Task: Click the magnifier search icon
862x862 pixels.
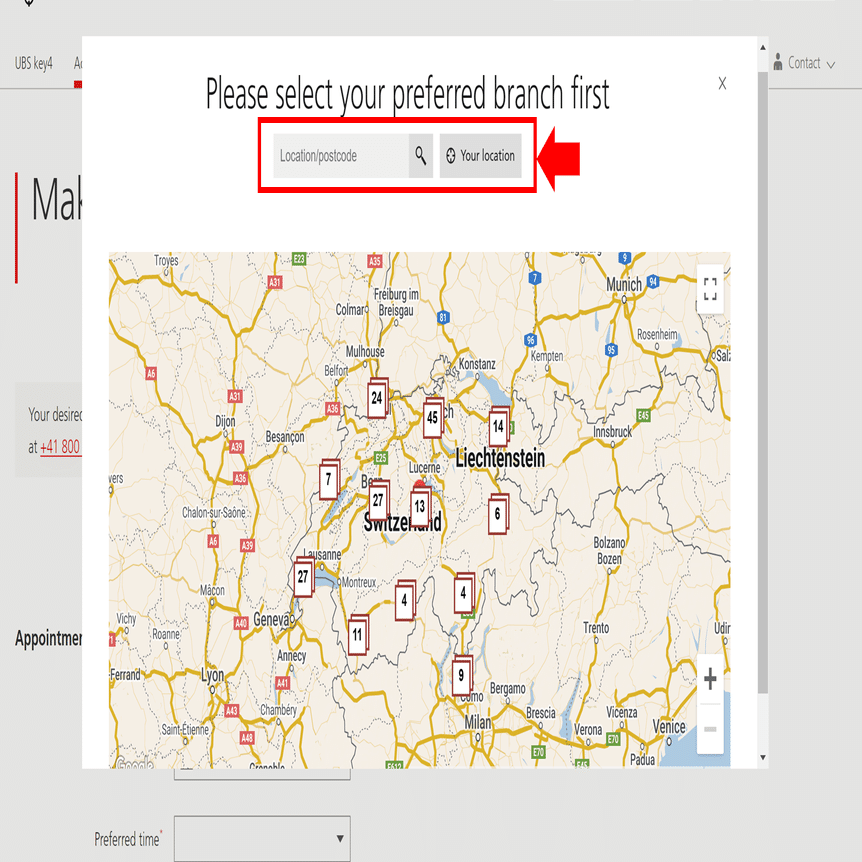Action: tap(421, 156)
